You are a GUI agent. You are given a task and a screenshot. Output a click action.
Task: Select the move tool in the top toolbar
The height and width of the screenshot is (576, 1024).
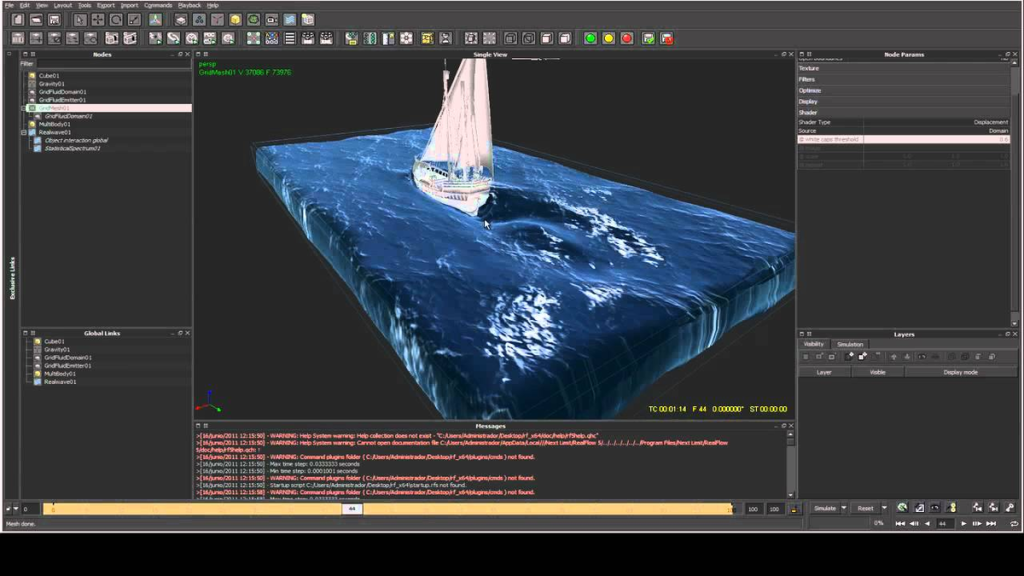(98, 20)
